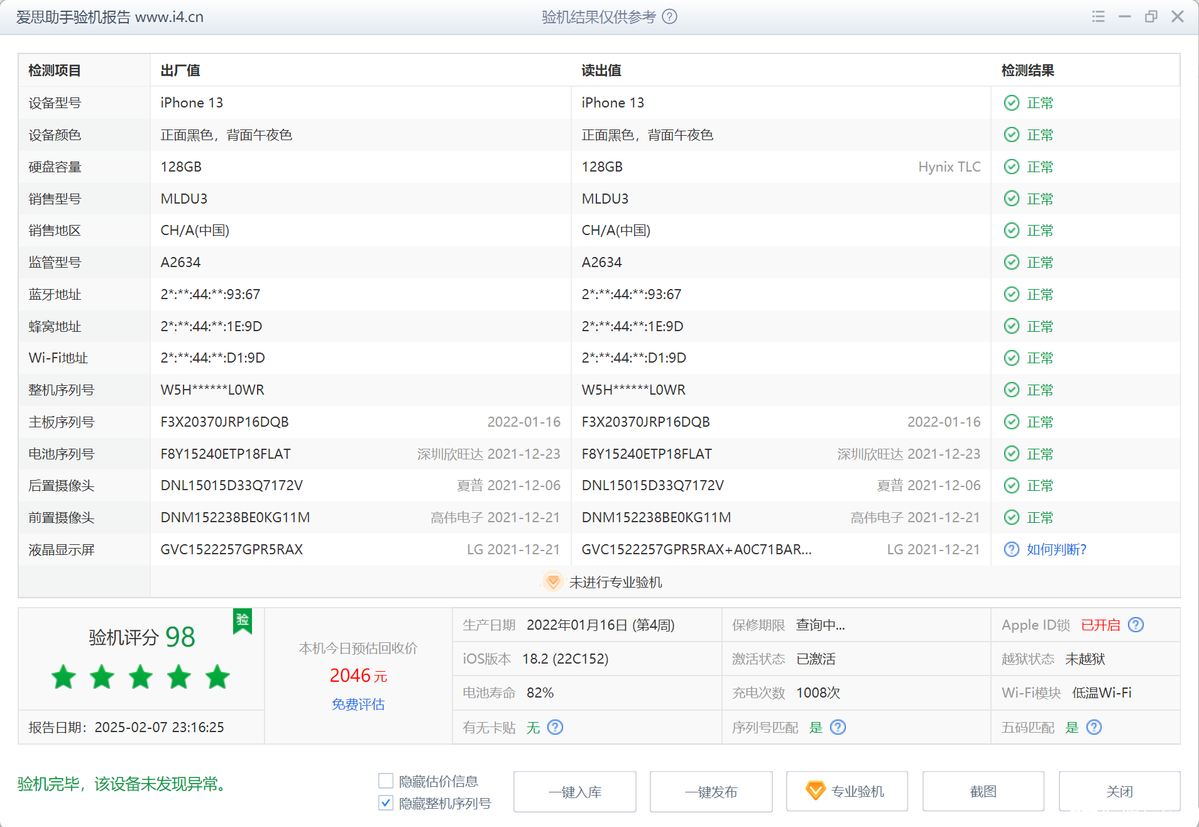The width and height of the screenshot is (1199, 827).
Task: Click the 关闭 button
Action: pyautogui.click(x=1119, y=792)
